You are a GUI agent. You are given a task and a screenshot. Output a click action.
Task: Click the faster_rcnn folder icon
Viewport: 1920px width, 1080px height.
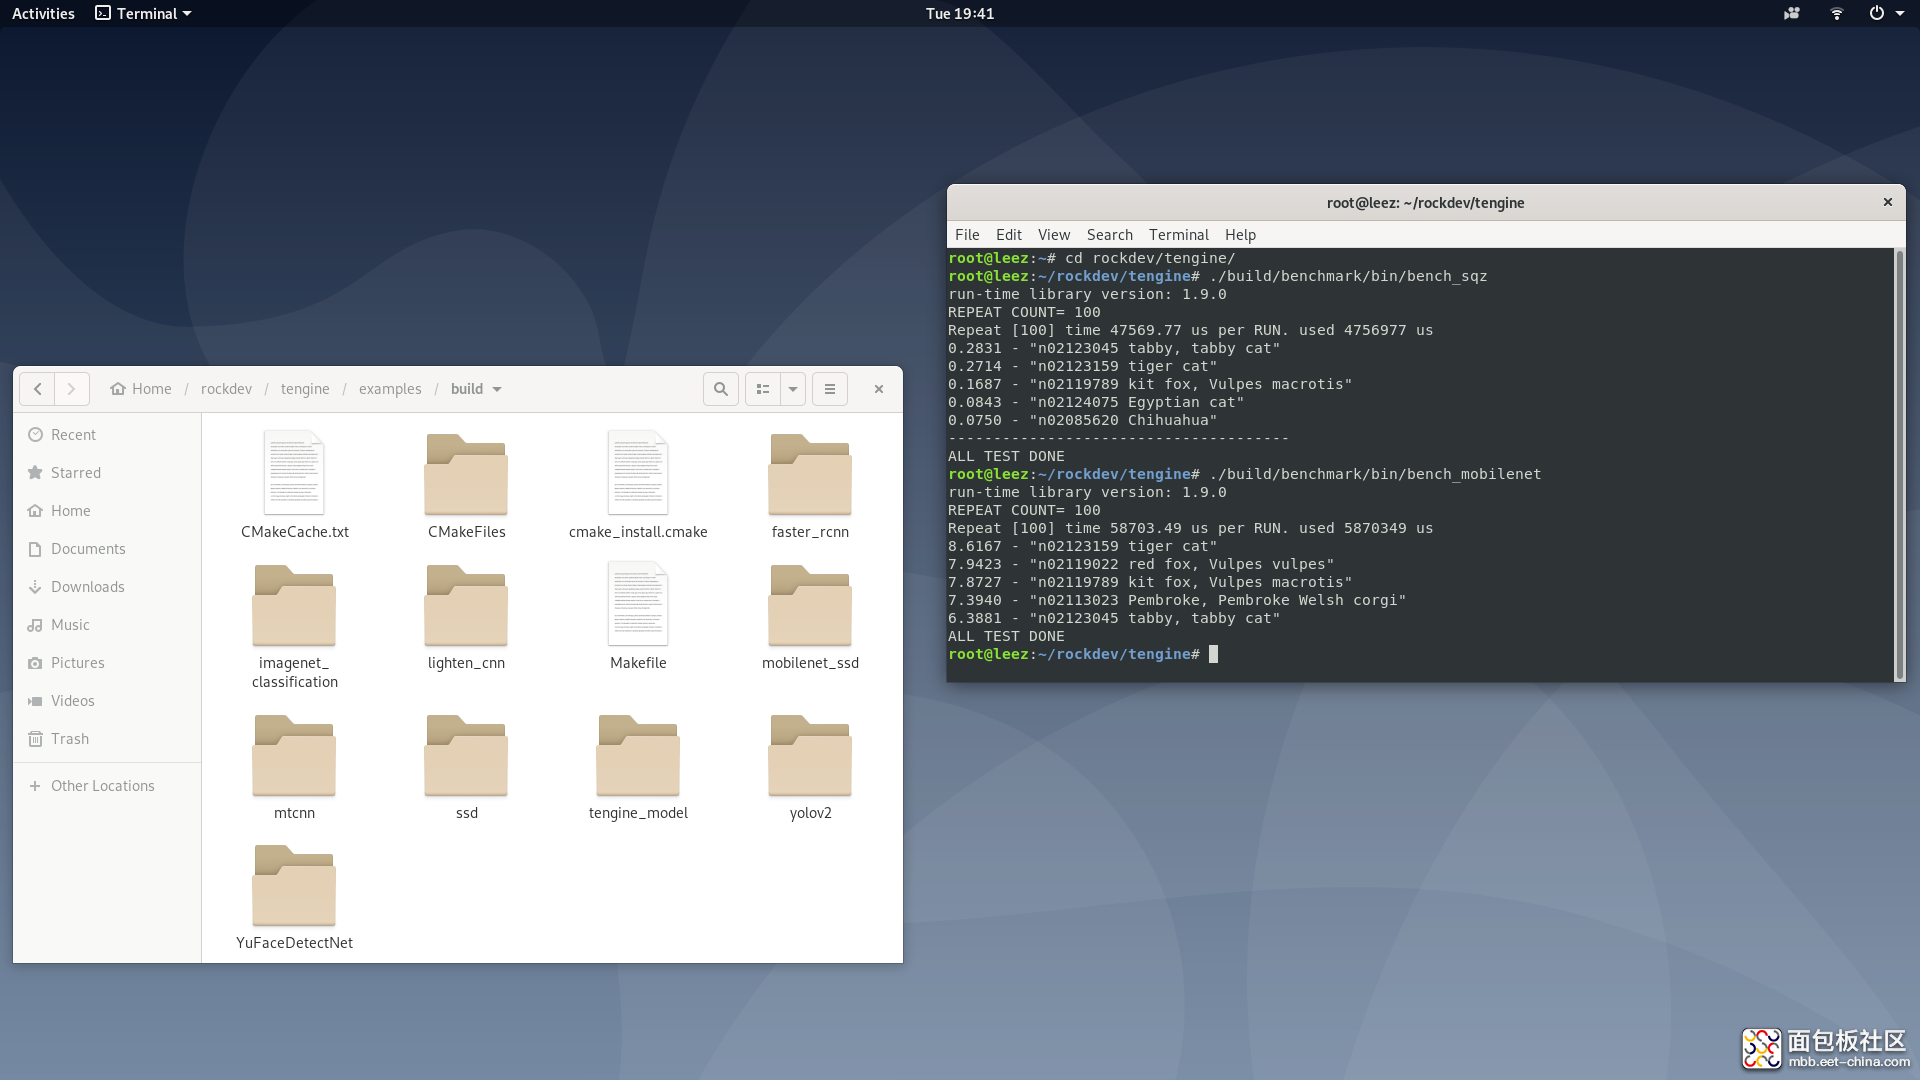click(x=810, y=476)
